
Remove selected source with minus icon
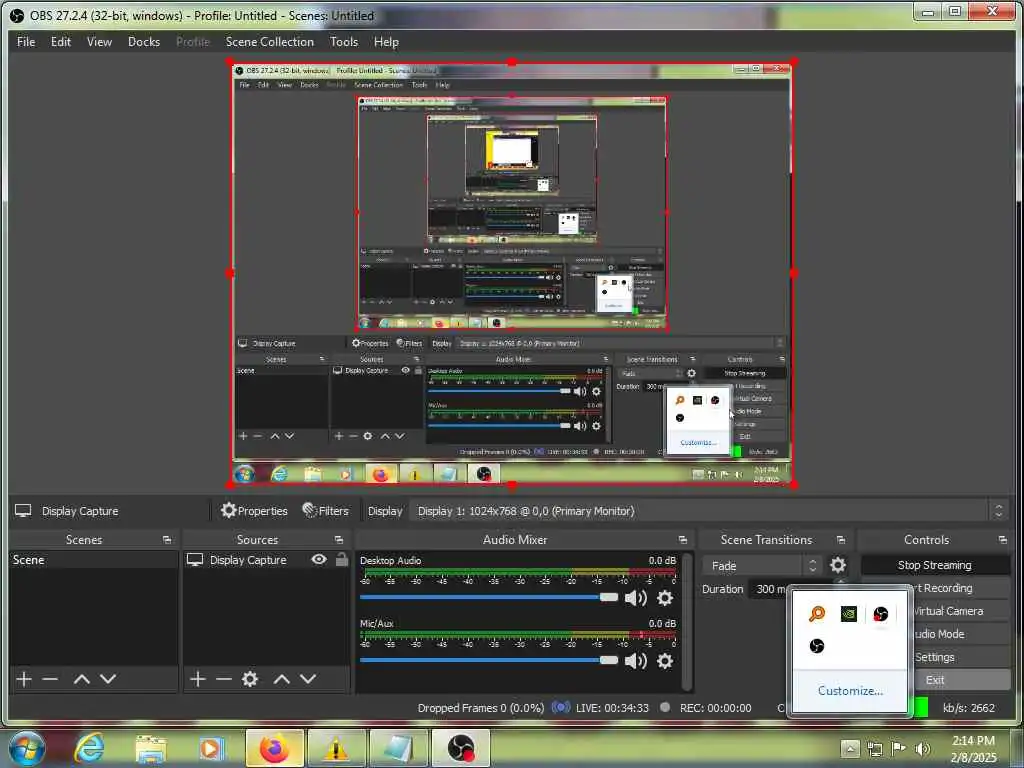tap(224, 679)
